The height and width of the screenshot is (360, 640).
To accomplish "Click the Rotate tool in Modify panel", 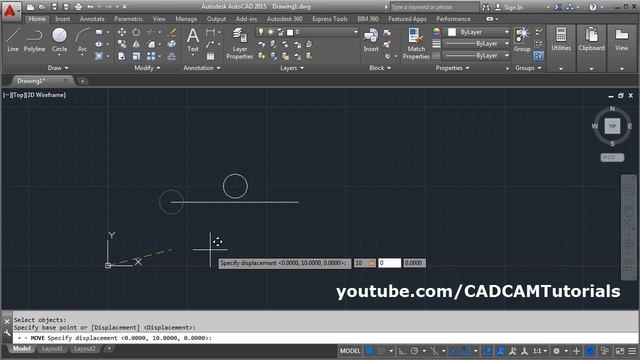I will coord(136,32).
